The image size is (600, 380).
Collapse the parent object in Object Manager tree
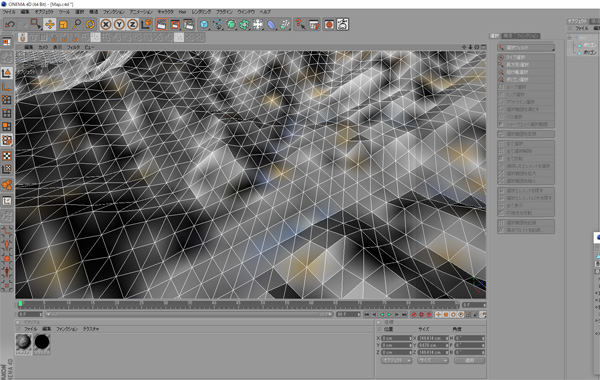pos(570,38)
